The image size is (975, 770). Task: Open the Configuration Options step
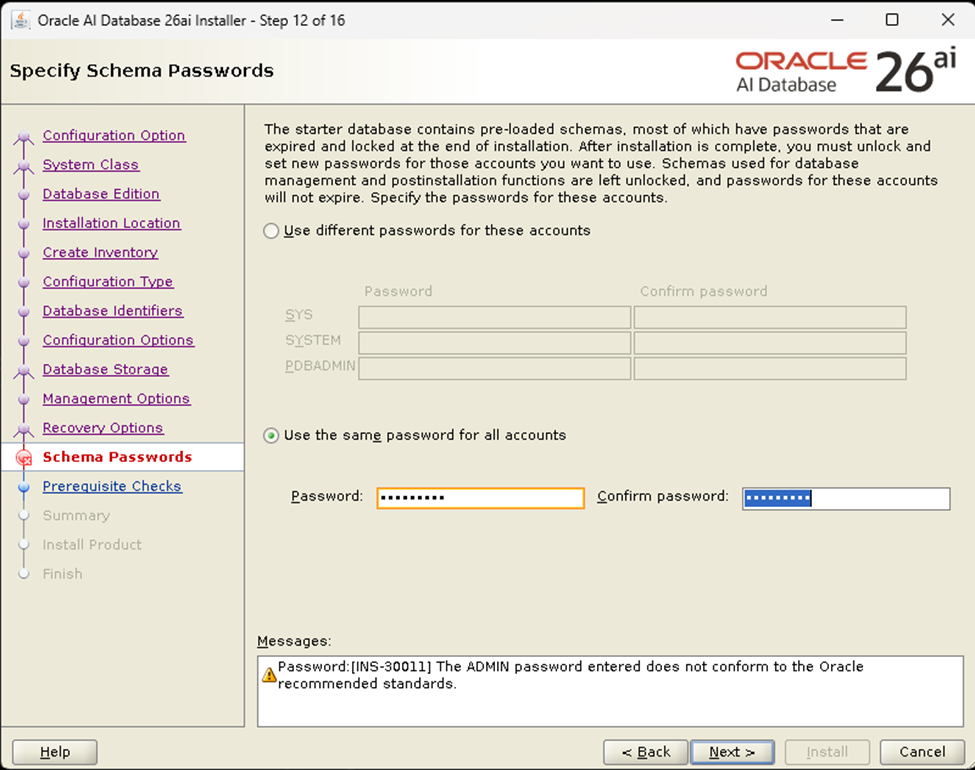click(118, 340)
